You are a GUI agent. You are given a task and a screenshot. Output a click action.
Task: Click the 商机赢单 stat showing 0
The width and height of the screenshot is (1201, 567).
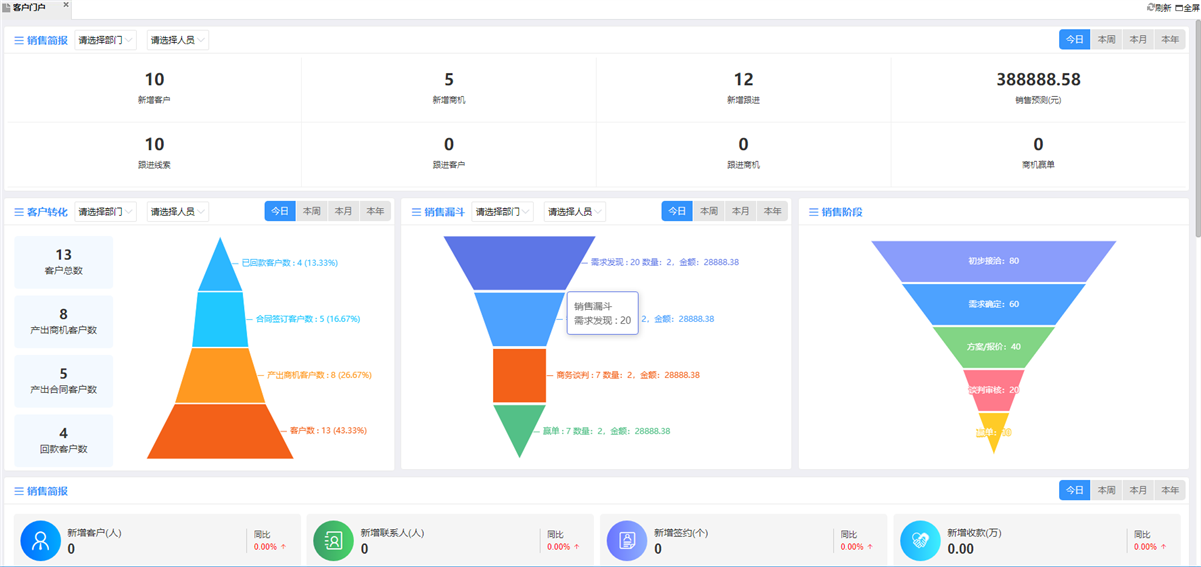point(1038,152)
